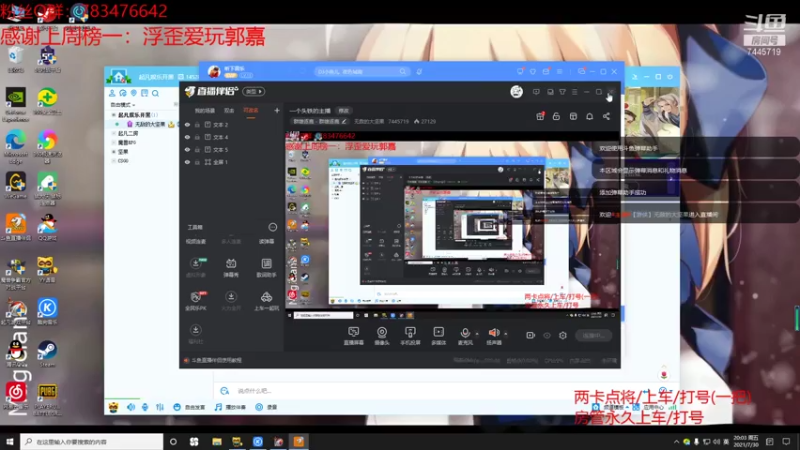
Task: Select the orange highlighted scene tab
Action: click(251, 111)
